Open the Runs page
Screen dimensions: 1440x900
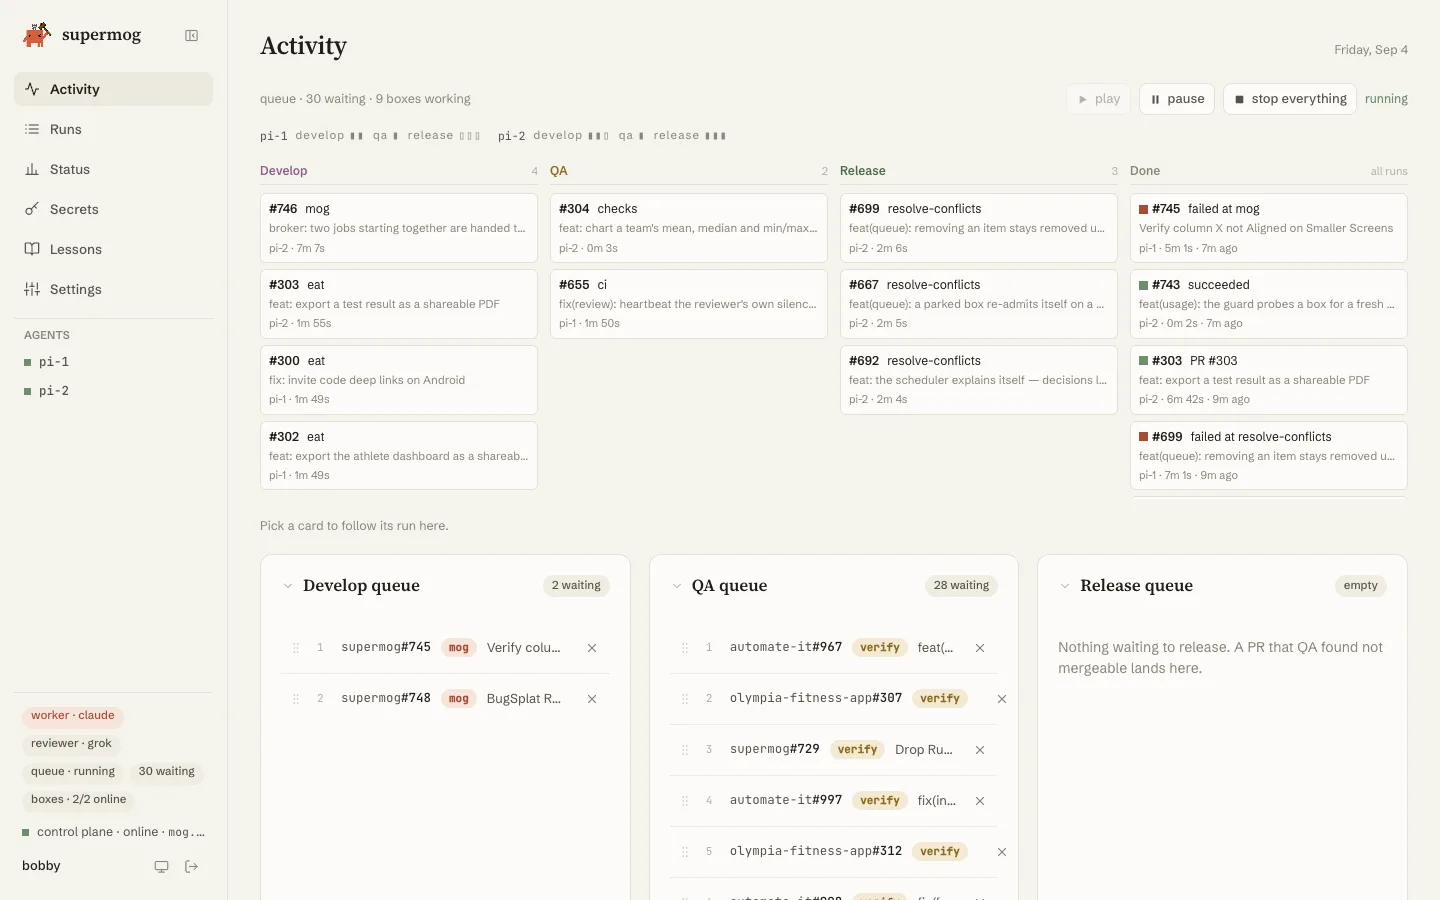113,129
